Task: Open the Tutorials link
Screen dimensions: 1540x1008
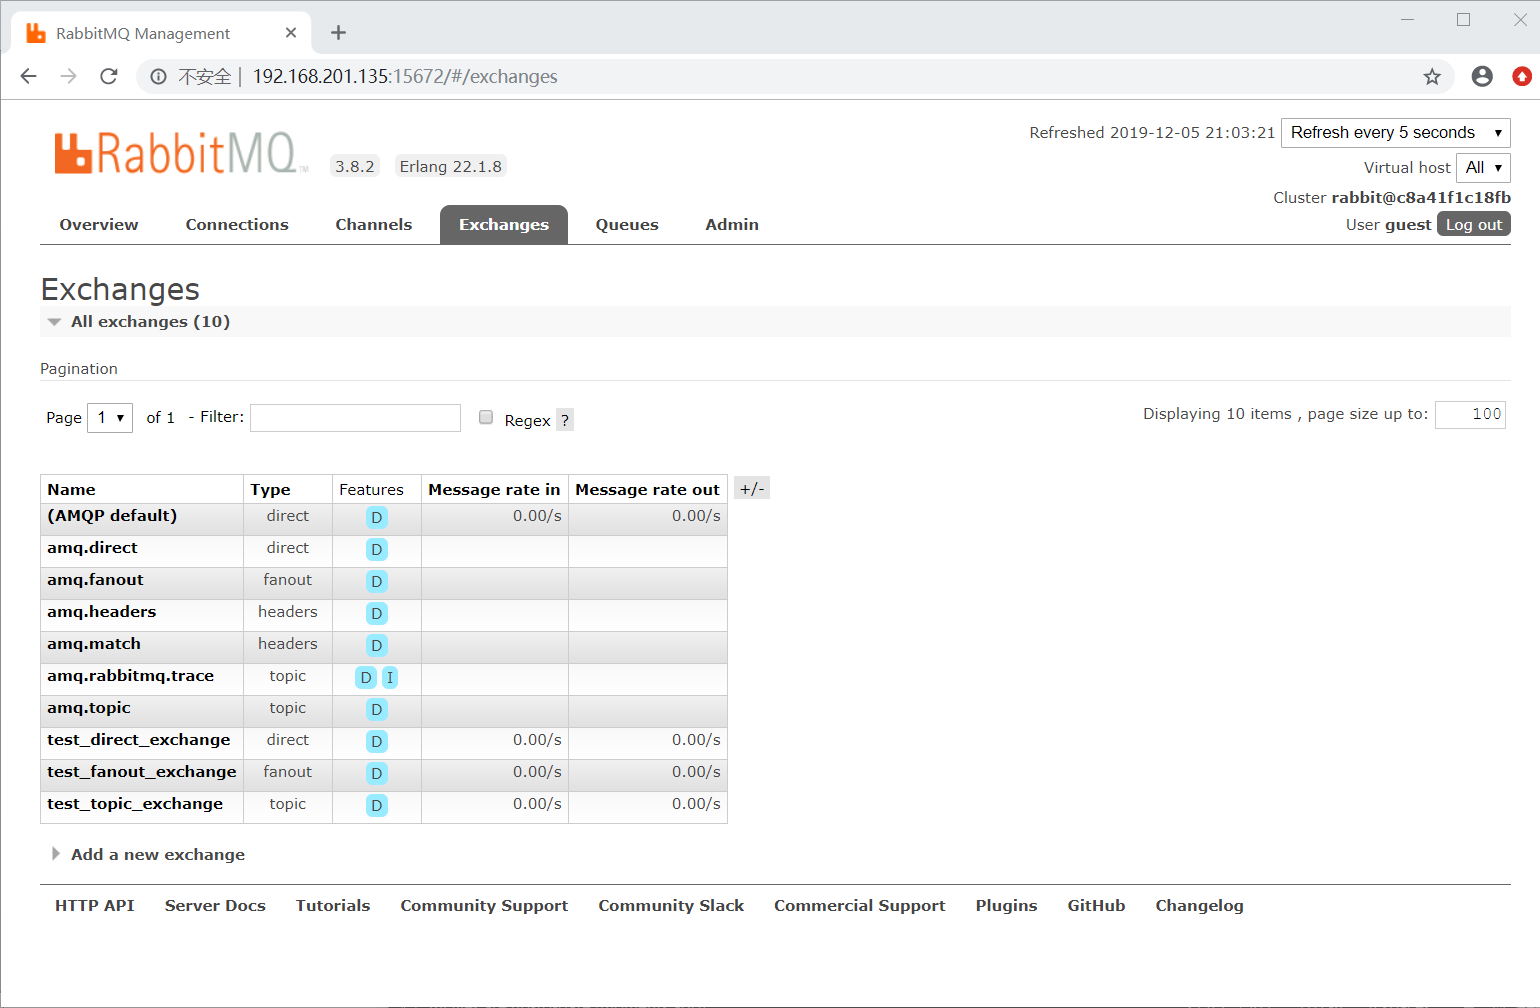Action: click(333, 905)
